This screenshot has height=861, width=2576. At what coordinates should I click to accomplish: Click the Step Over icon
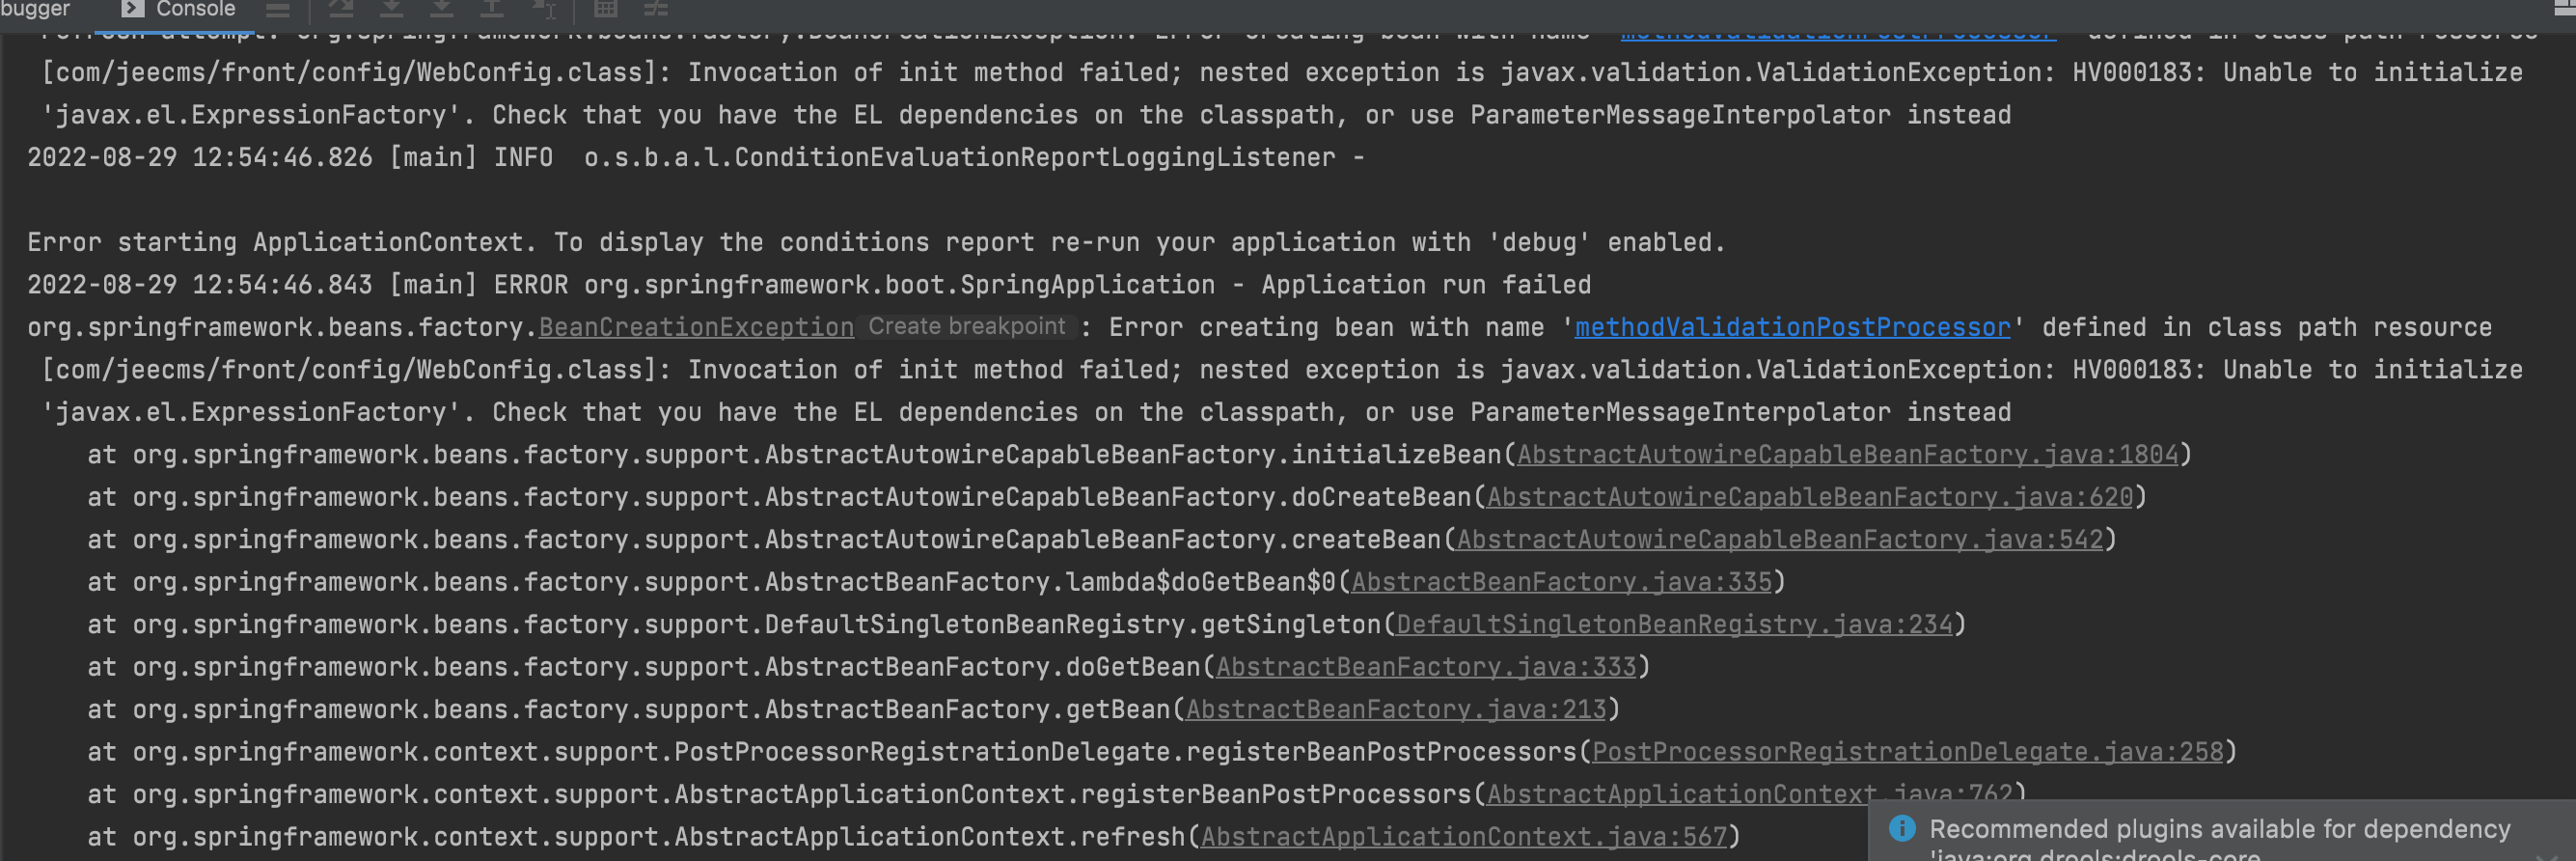click(x=392, y=9)
